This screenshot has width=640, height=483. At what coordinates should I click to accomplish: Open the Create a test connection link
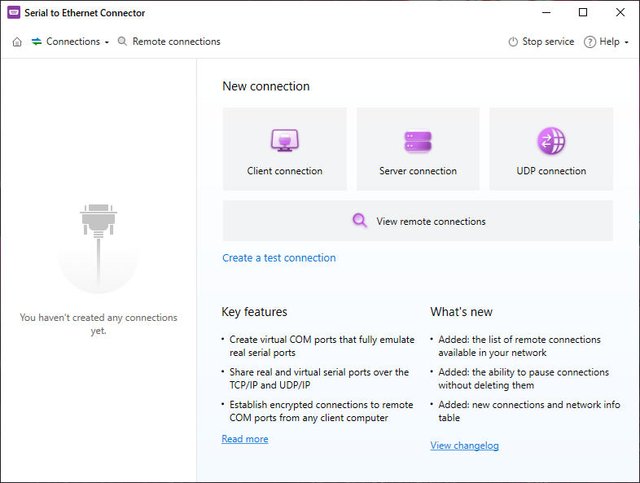279,258
